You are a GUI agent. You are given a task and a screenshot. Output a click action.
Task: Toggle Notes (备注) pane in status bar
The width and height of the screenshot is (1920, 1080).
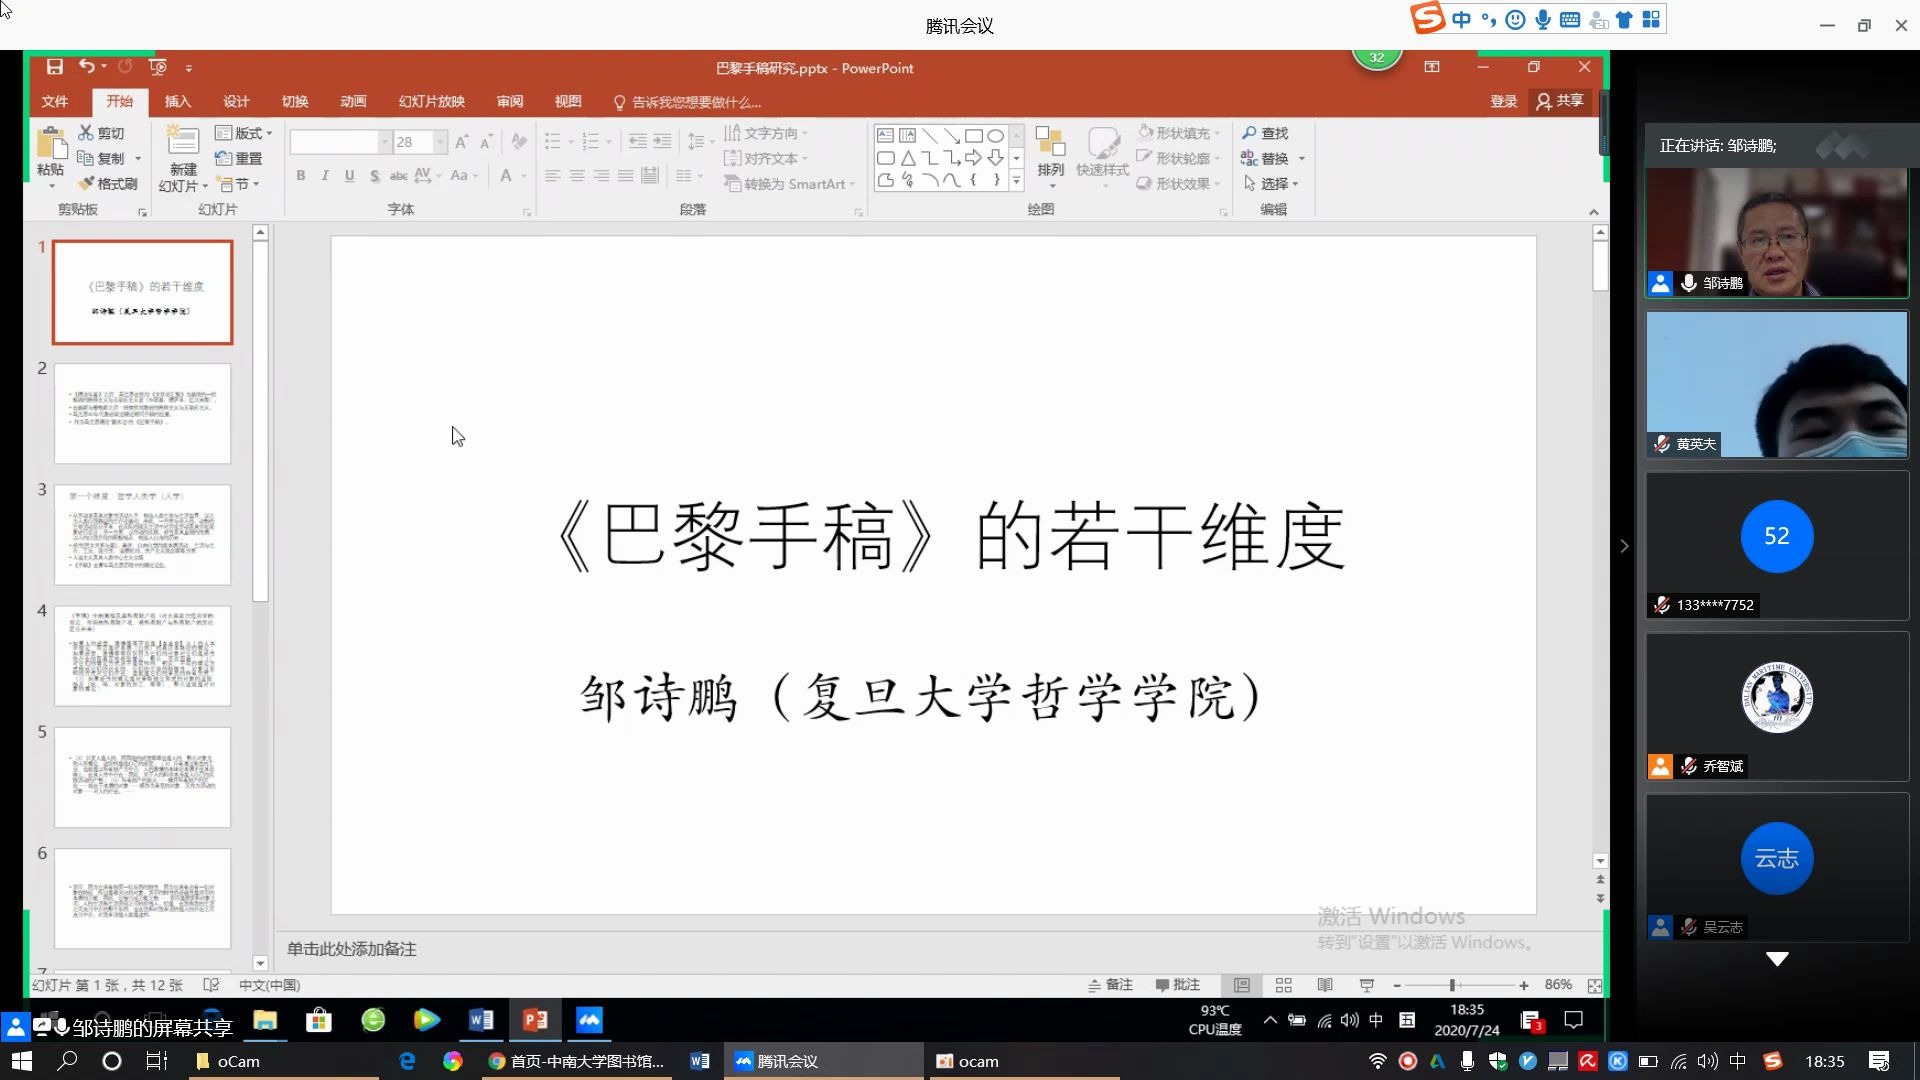tap(1110, 985)
